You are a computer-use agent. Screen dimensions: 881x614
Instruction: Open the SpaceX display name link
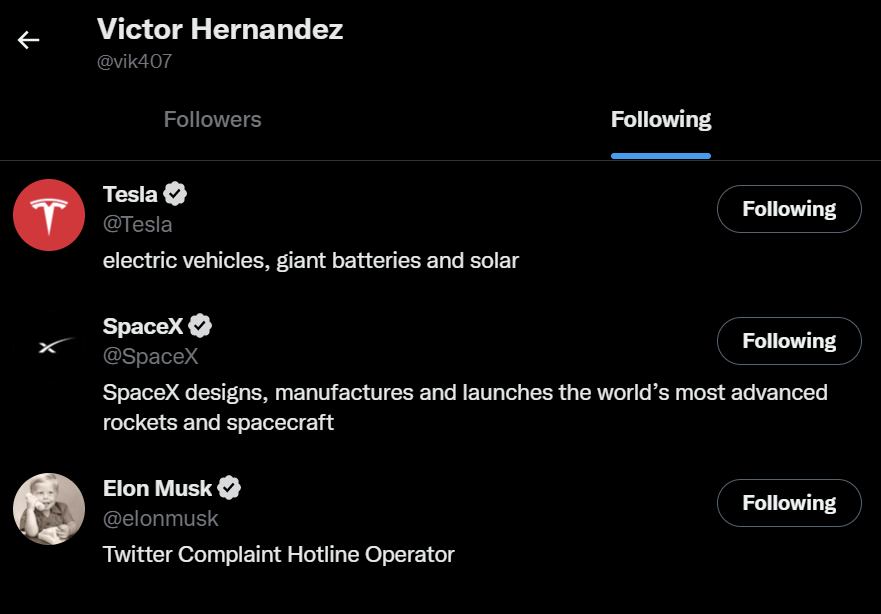point(143,326)
